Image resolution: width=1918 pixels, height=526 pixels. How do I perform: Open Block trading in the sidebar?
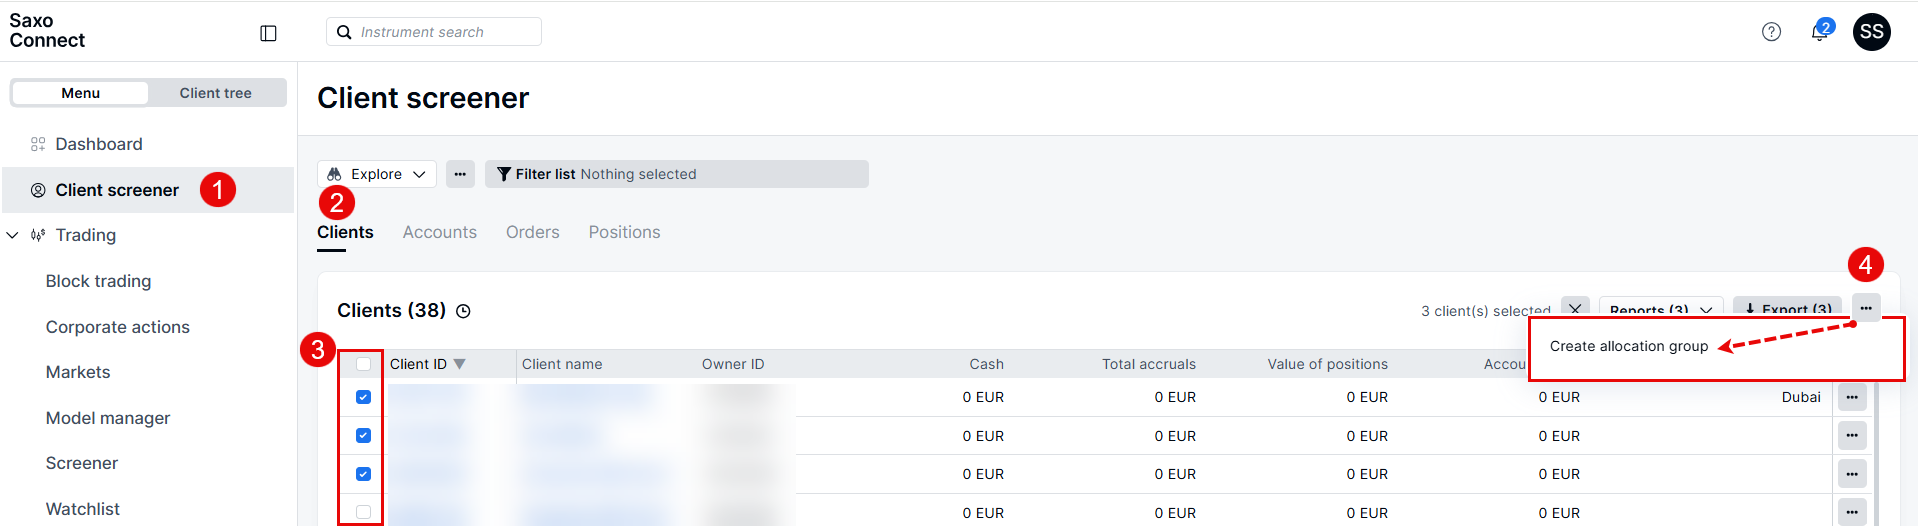point(98,281)
